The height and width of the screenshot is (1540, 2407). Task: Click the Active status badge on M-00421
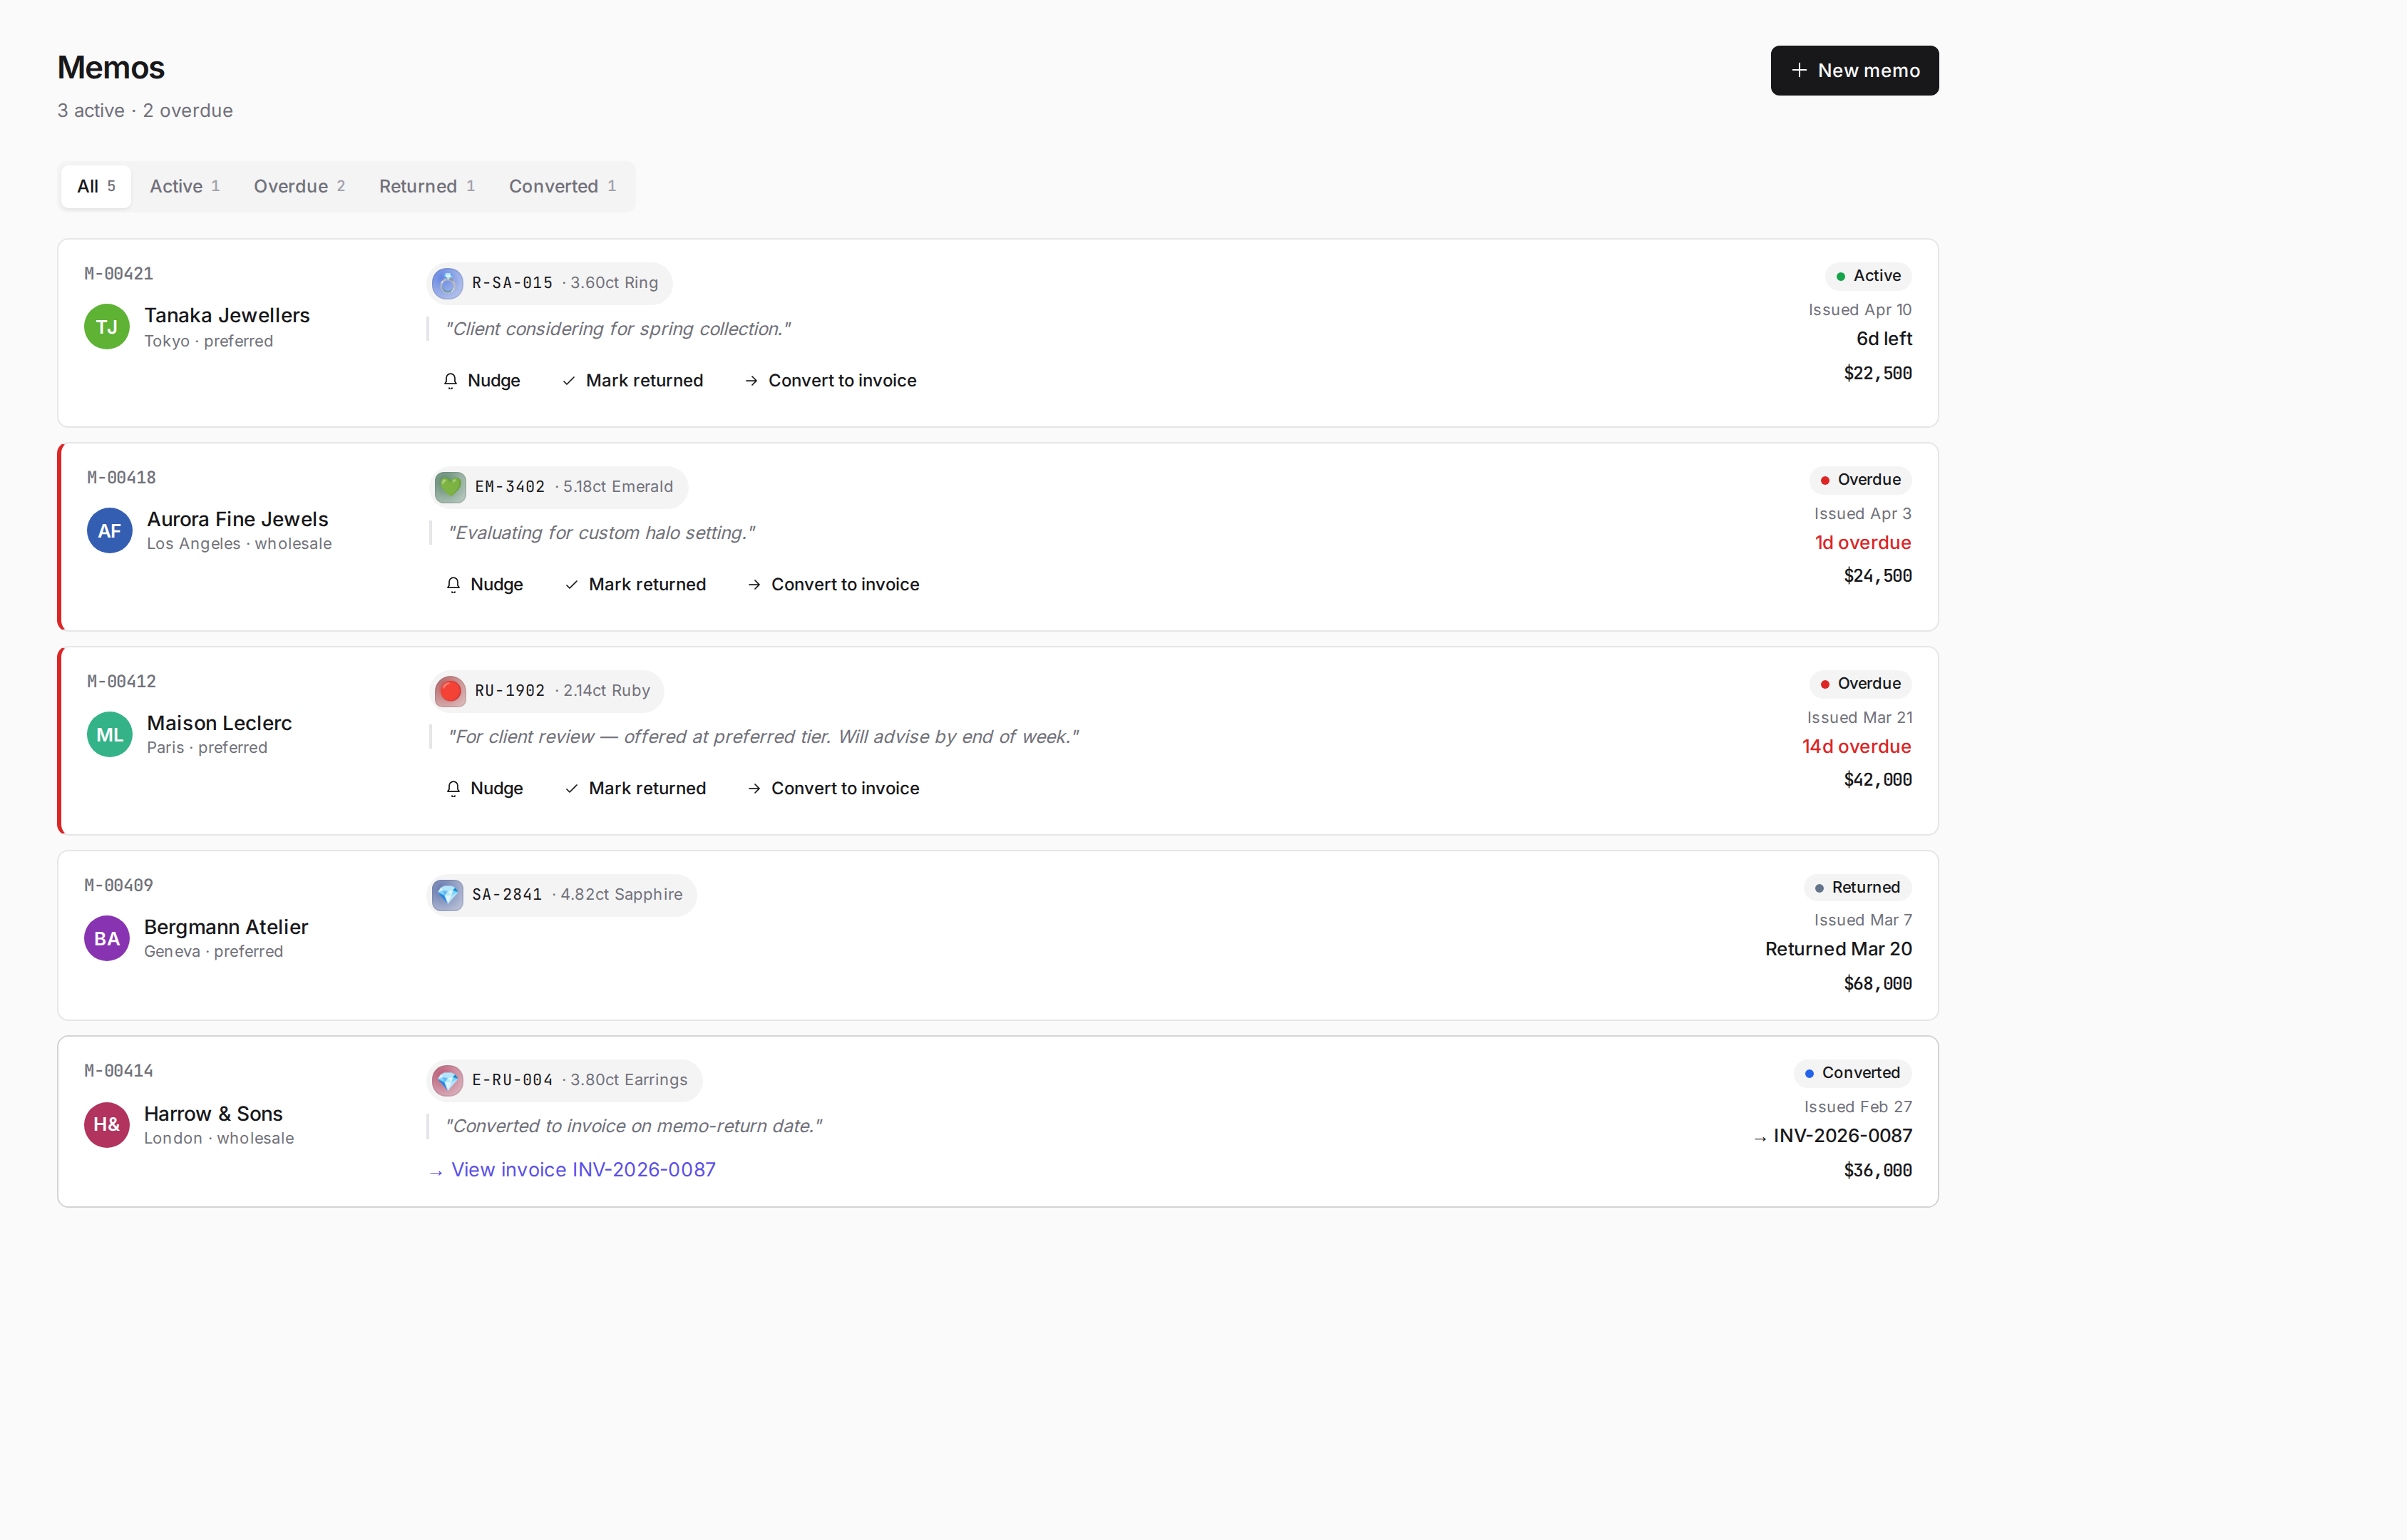tap(1868, 276)
